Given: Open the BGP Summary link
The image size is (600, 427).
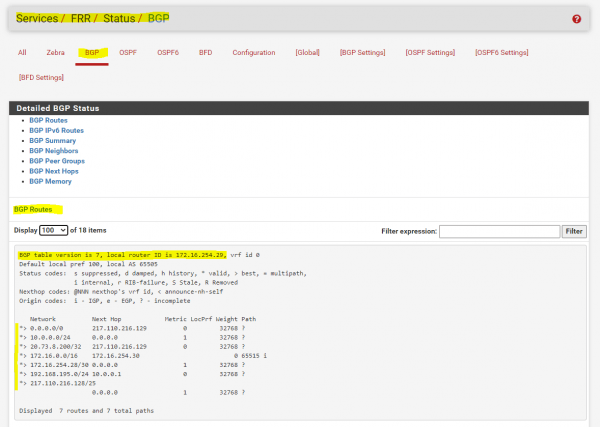Looking at the screenshot, I should pos(51,141).
